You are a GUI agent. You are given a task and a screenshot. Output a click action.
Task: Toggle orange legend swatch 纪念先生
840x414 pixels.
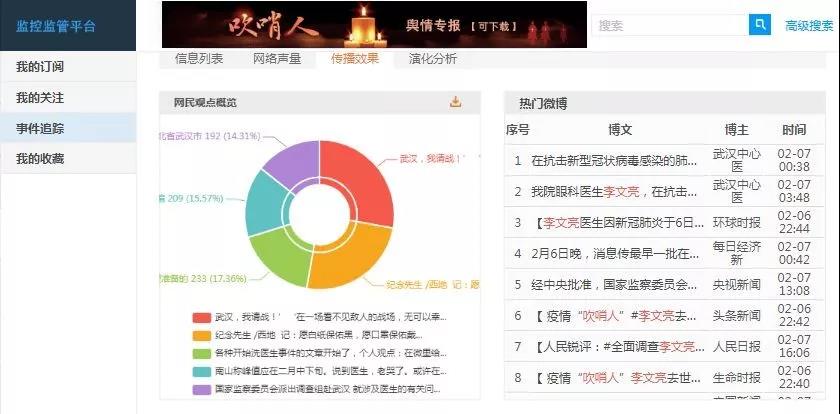coord(201,336)
